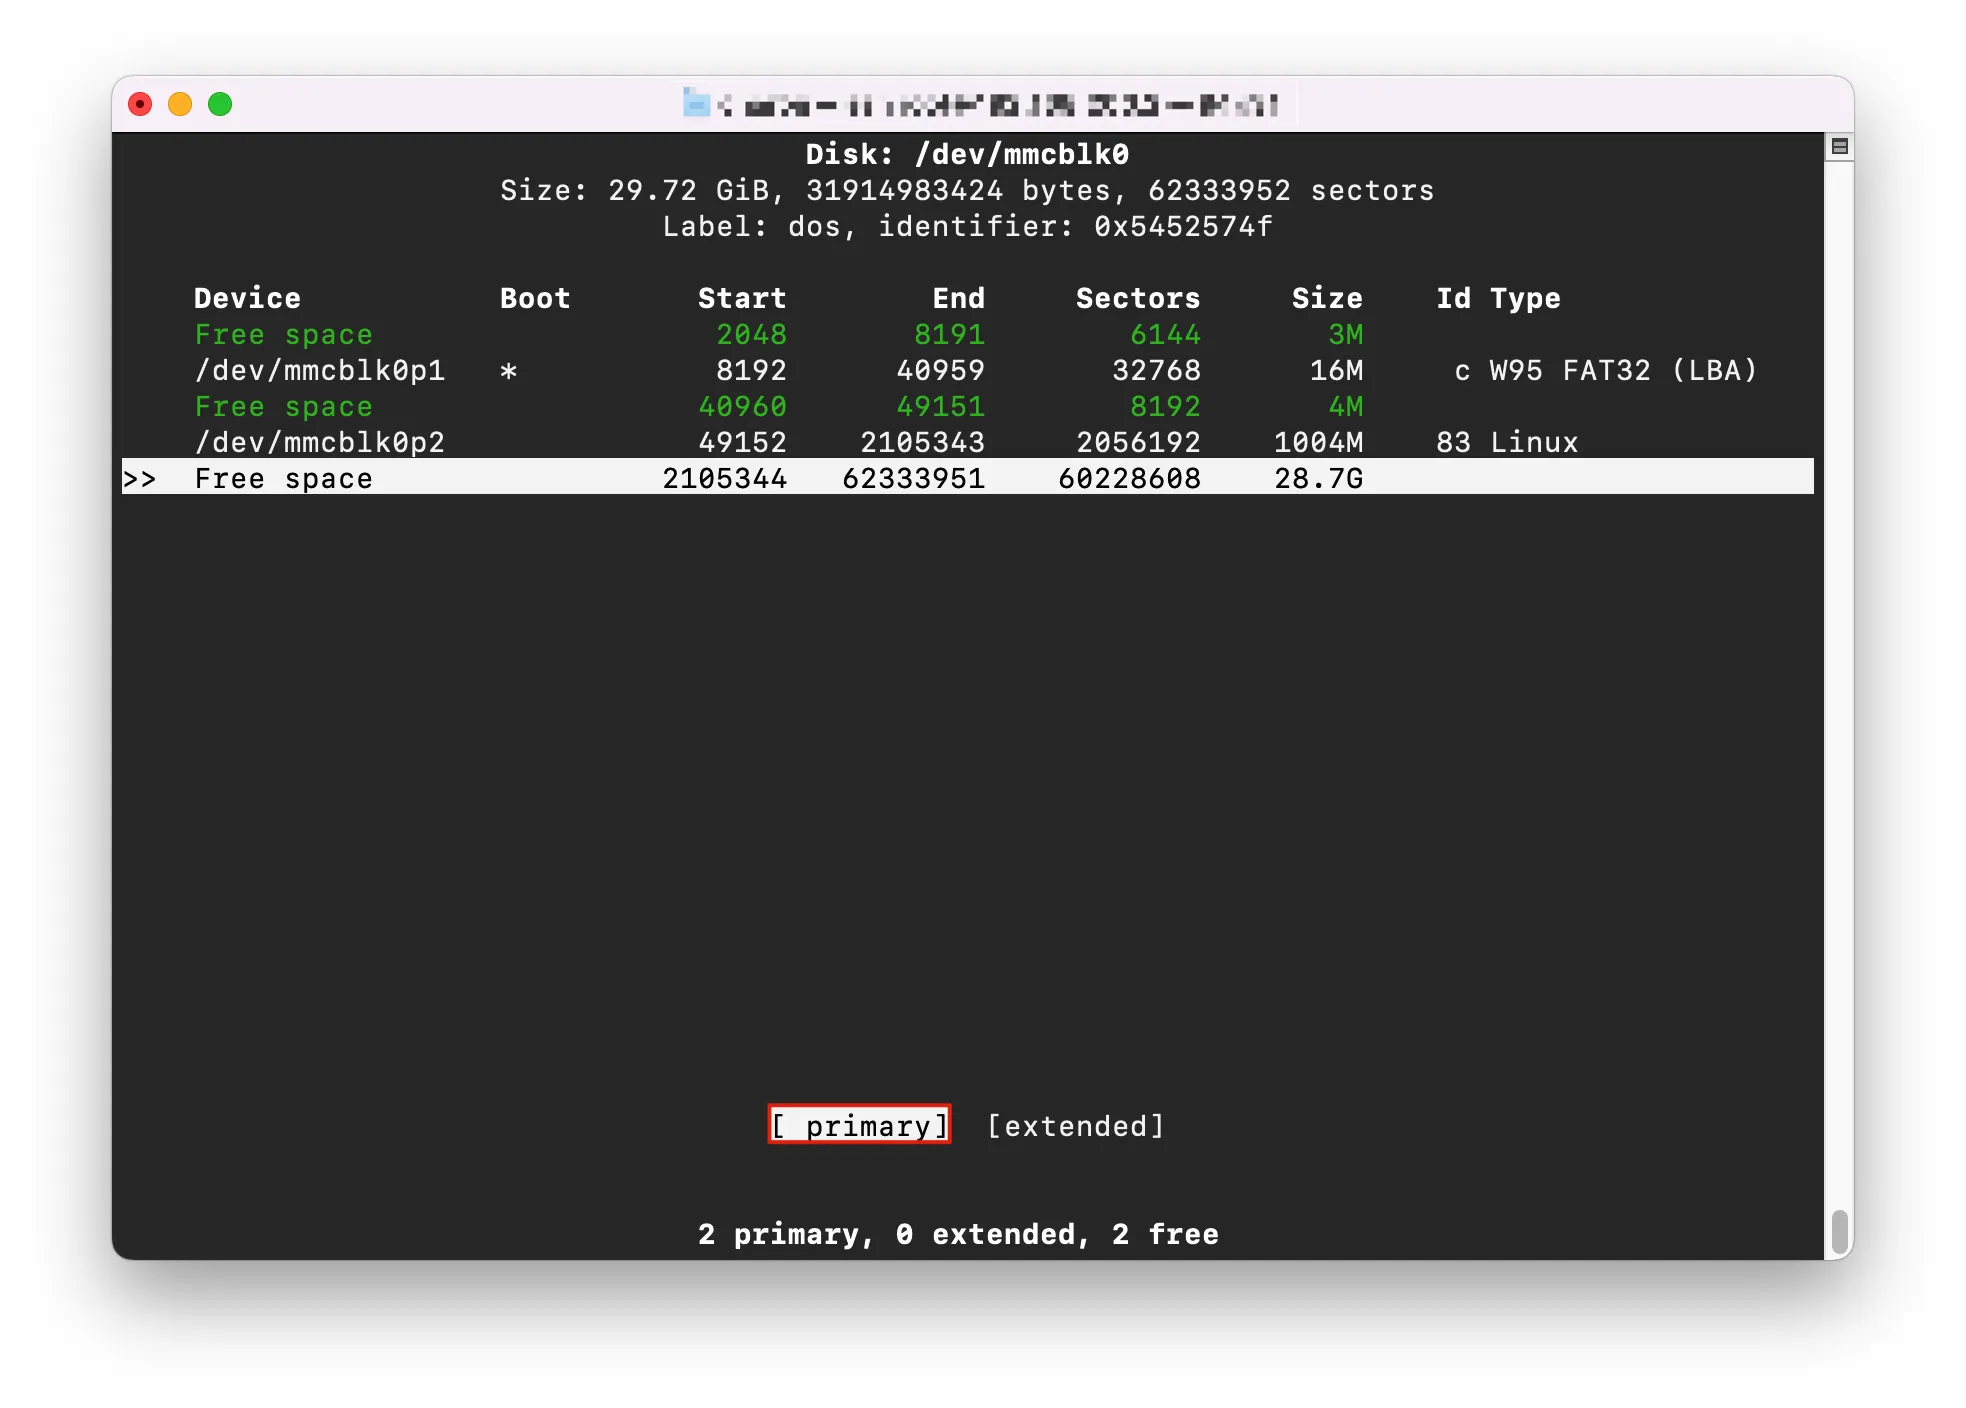Screen dimensions: 1966x1408
Task: Click the 2105344 start sector value
Action: (x=724, y=478)
